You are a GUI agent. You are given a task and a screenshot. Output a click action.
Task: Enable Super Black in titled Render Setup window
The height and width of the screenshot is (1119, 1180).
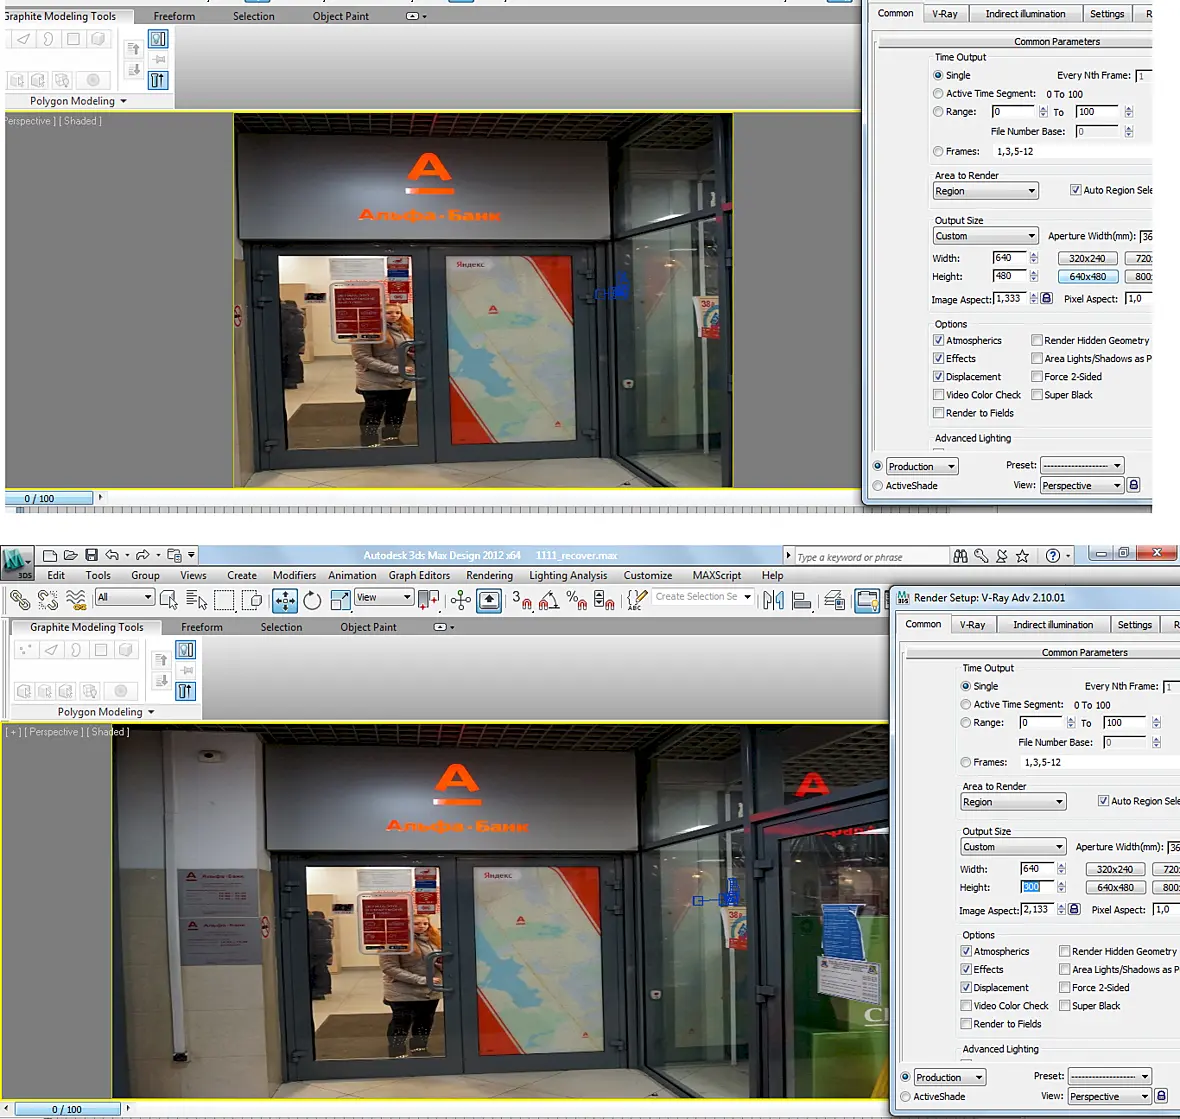tap(1065, 1005)
